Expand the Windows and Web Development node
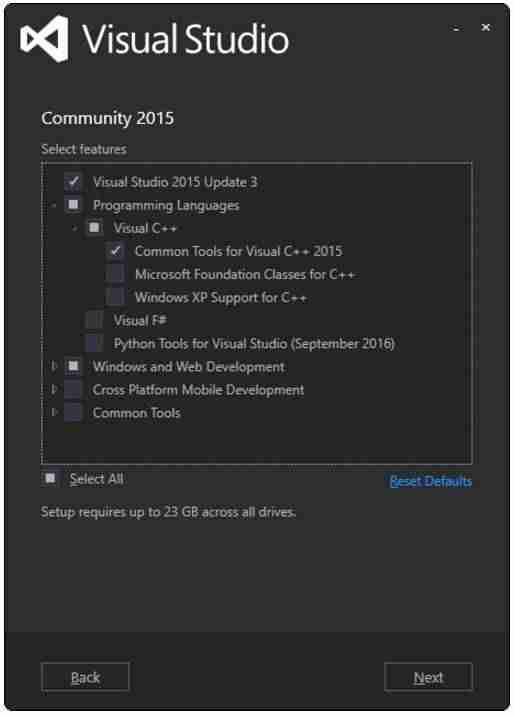This screenshot has width=515, height=716. (54, 366)
